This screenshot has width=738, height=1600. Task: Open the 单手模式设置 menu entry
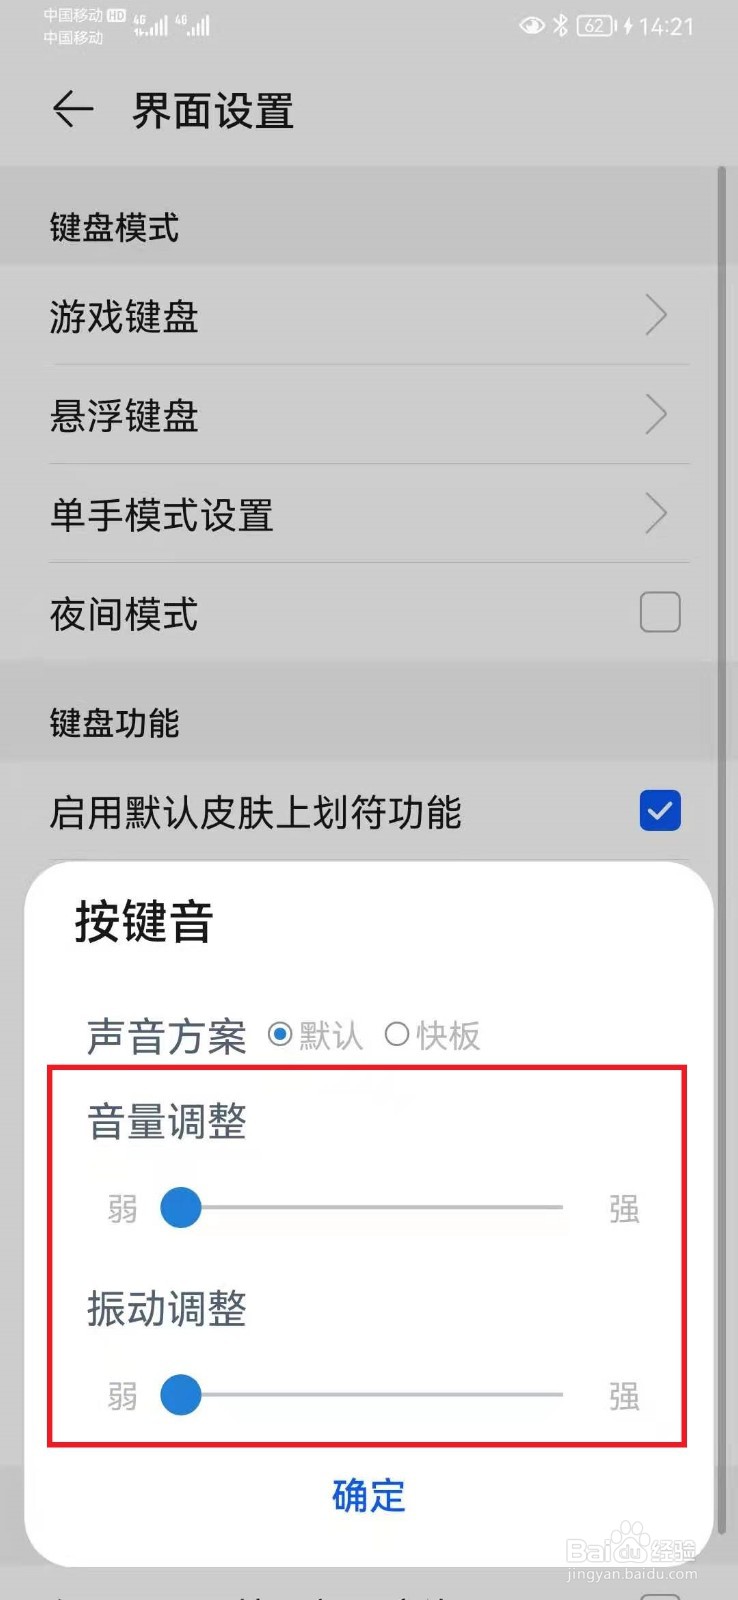click(369, 514)
